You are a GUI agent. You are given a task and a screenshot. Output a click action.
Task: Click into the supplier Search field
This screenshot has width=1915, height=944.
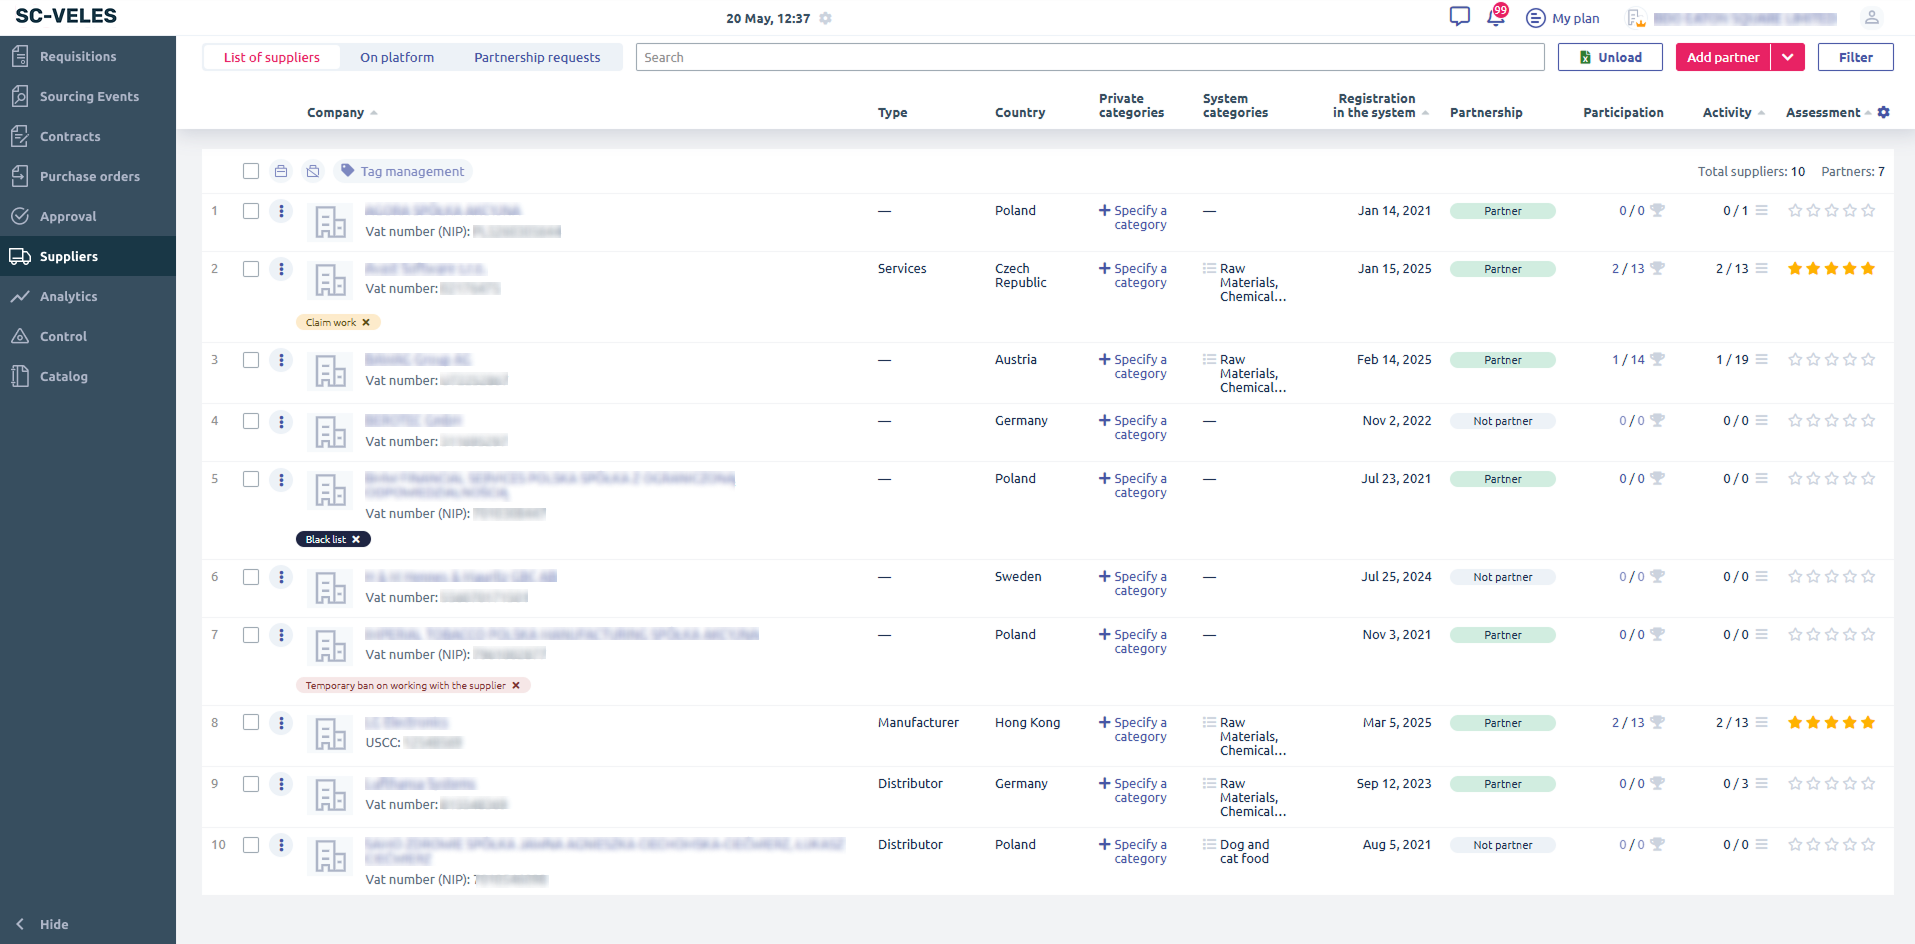pyautogui.click(x=1090, y=57)
